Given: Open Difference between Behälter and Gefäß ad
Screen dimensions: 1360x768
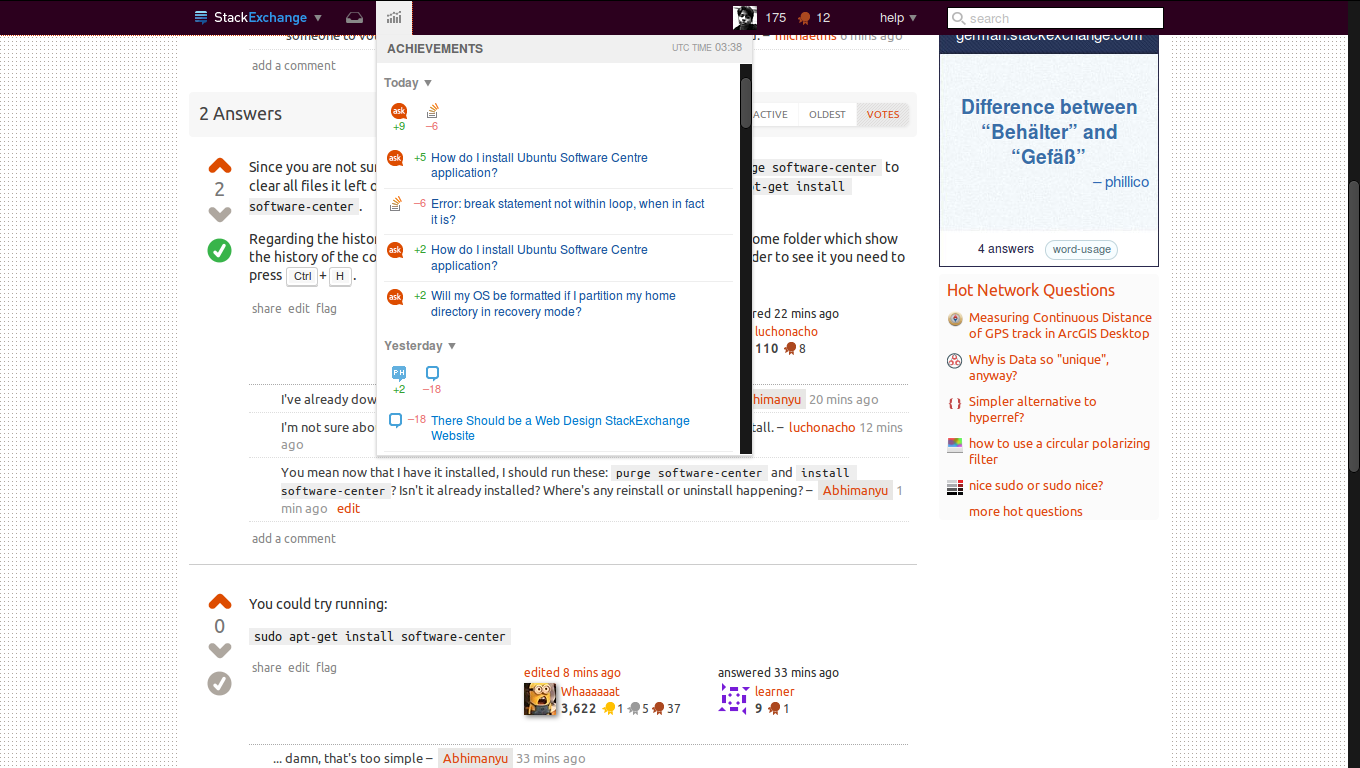Looking at the screenshot, I should click(x=1049, y=132).
